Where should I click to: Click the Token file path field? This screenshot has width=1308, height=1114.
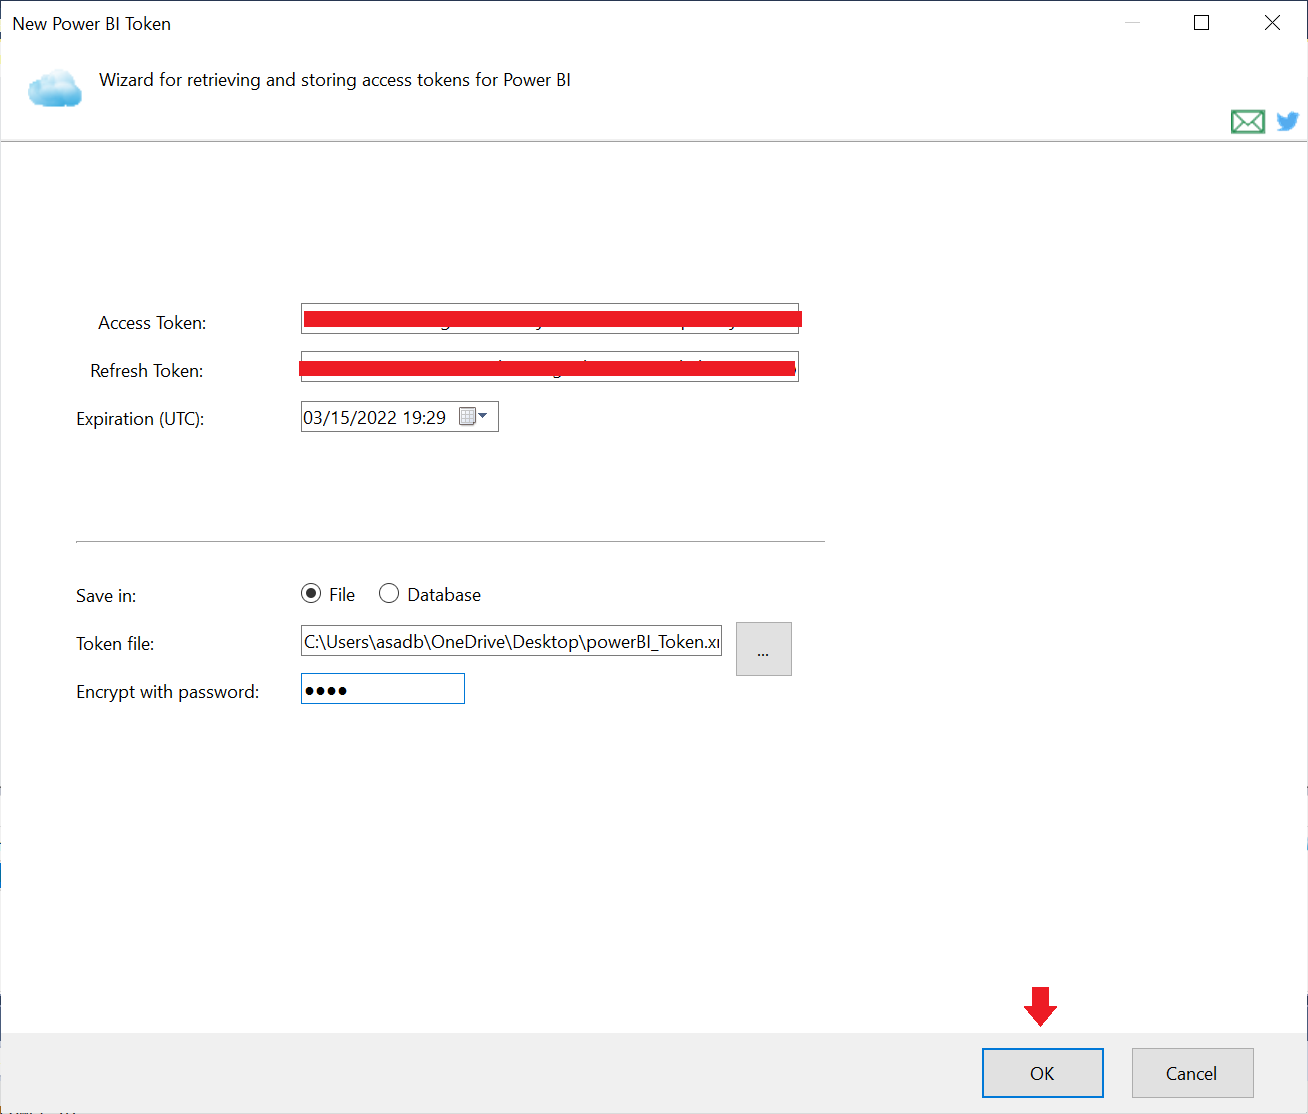[x=511, y=641]
